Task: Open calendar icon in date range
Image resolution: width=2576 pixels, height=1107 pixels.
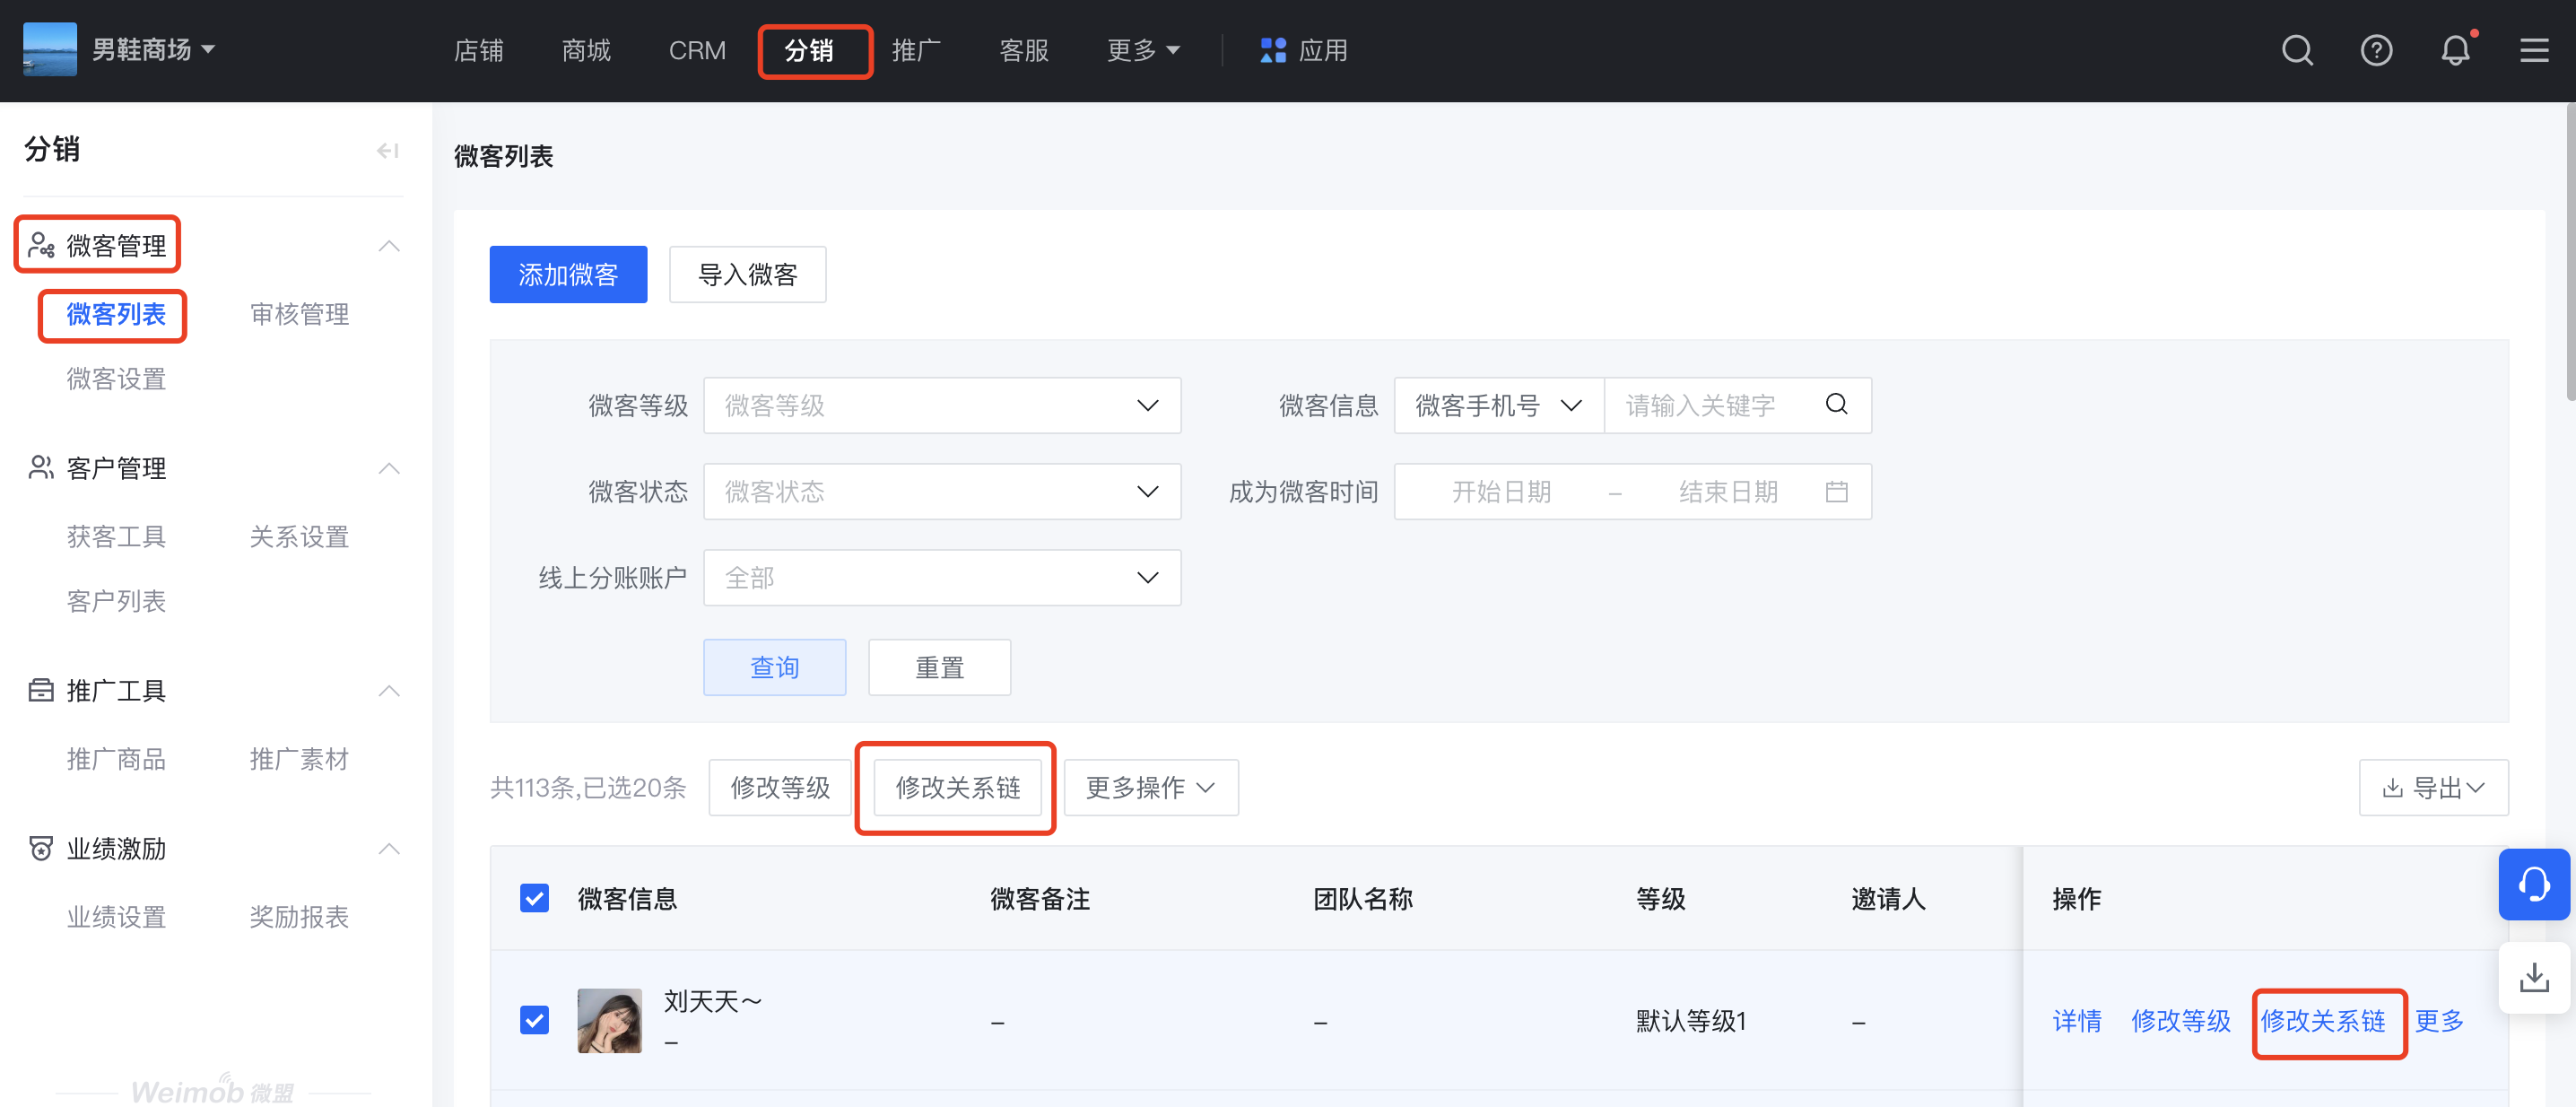Action: tap(1836, 491)
